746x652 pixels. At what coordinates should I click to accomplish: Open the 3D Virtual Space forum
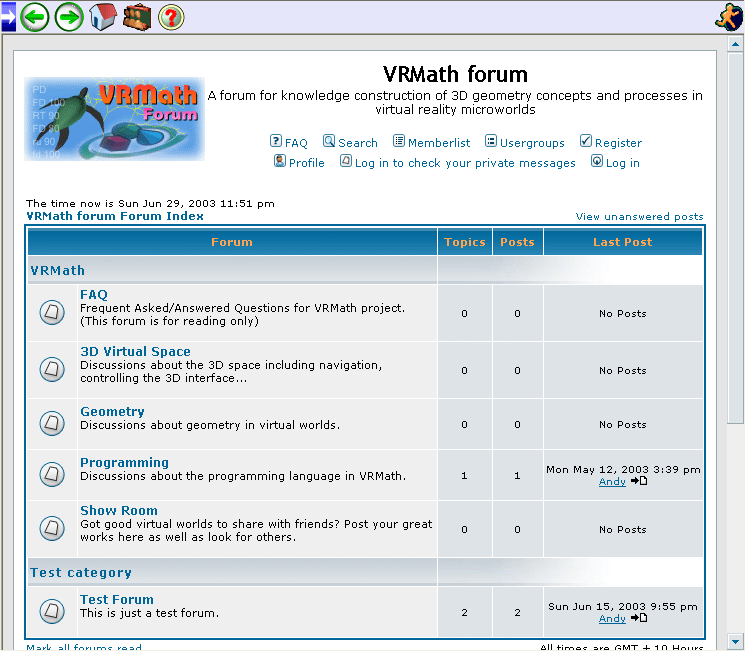coord(135,352)
